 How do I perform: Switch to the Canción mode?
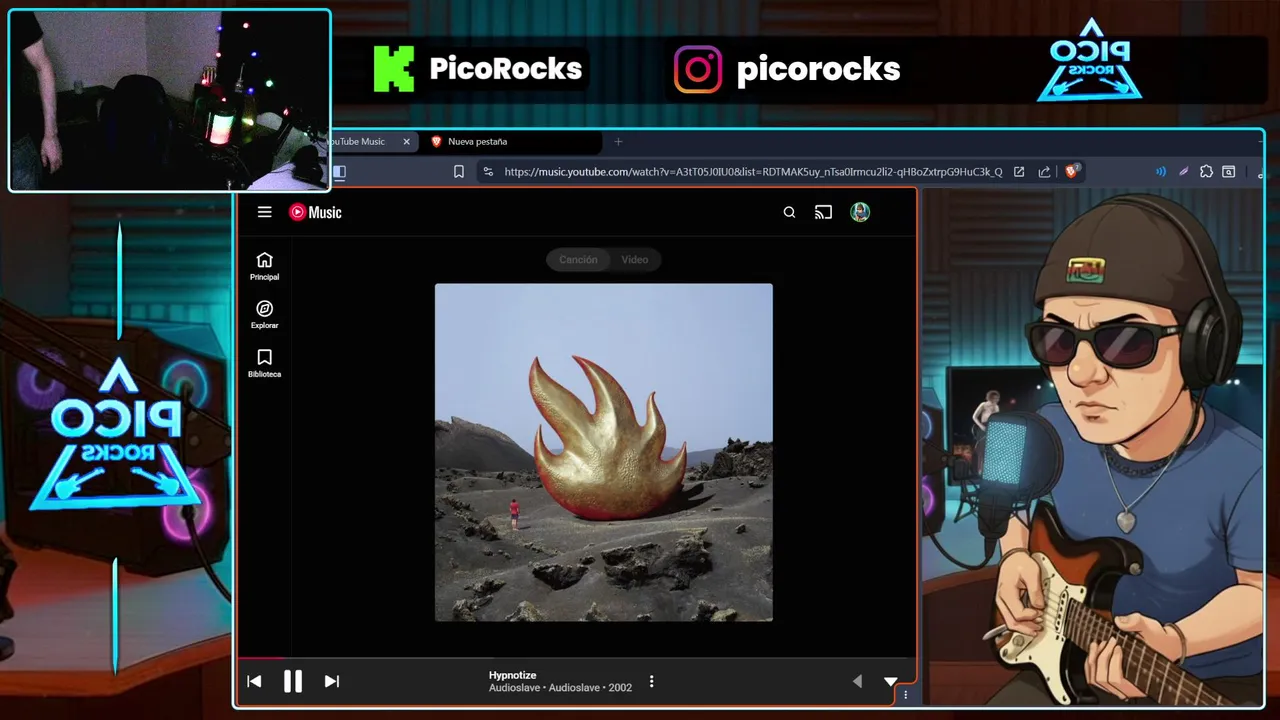tap(578, 259)
